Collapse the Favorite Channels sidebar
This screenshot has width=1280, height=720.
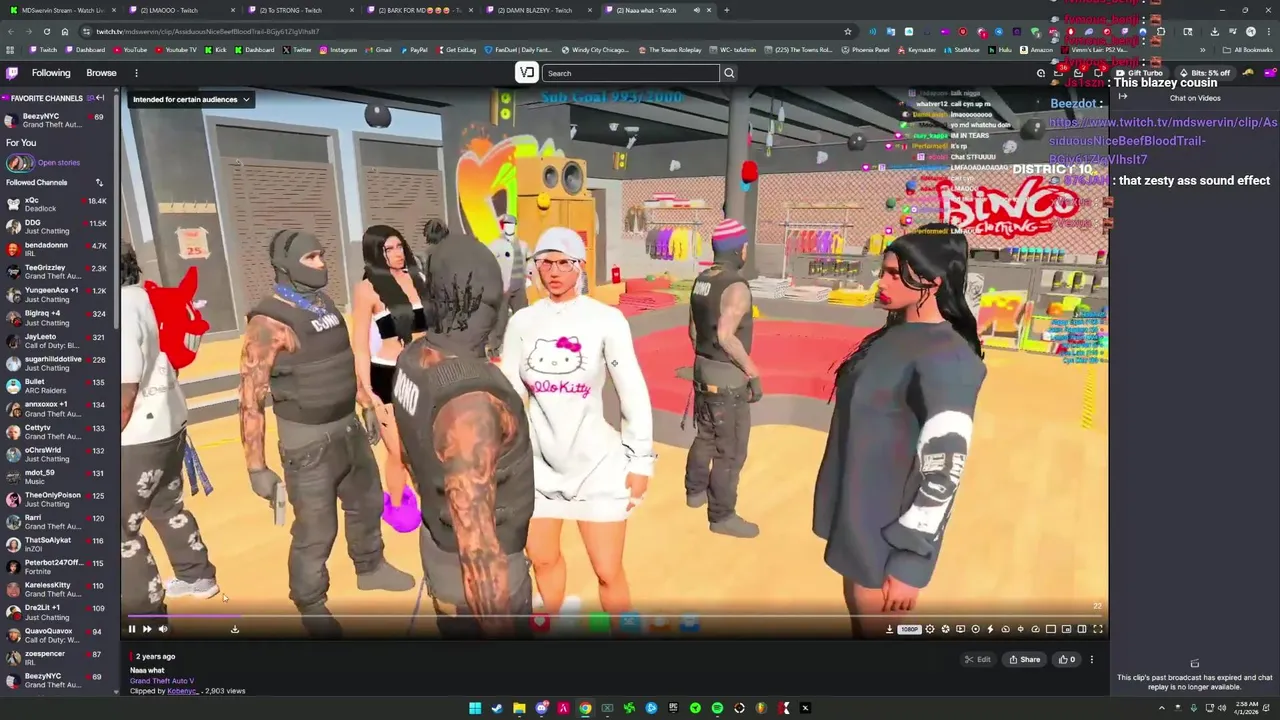click(x=100, y=98)
